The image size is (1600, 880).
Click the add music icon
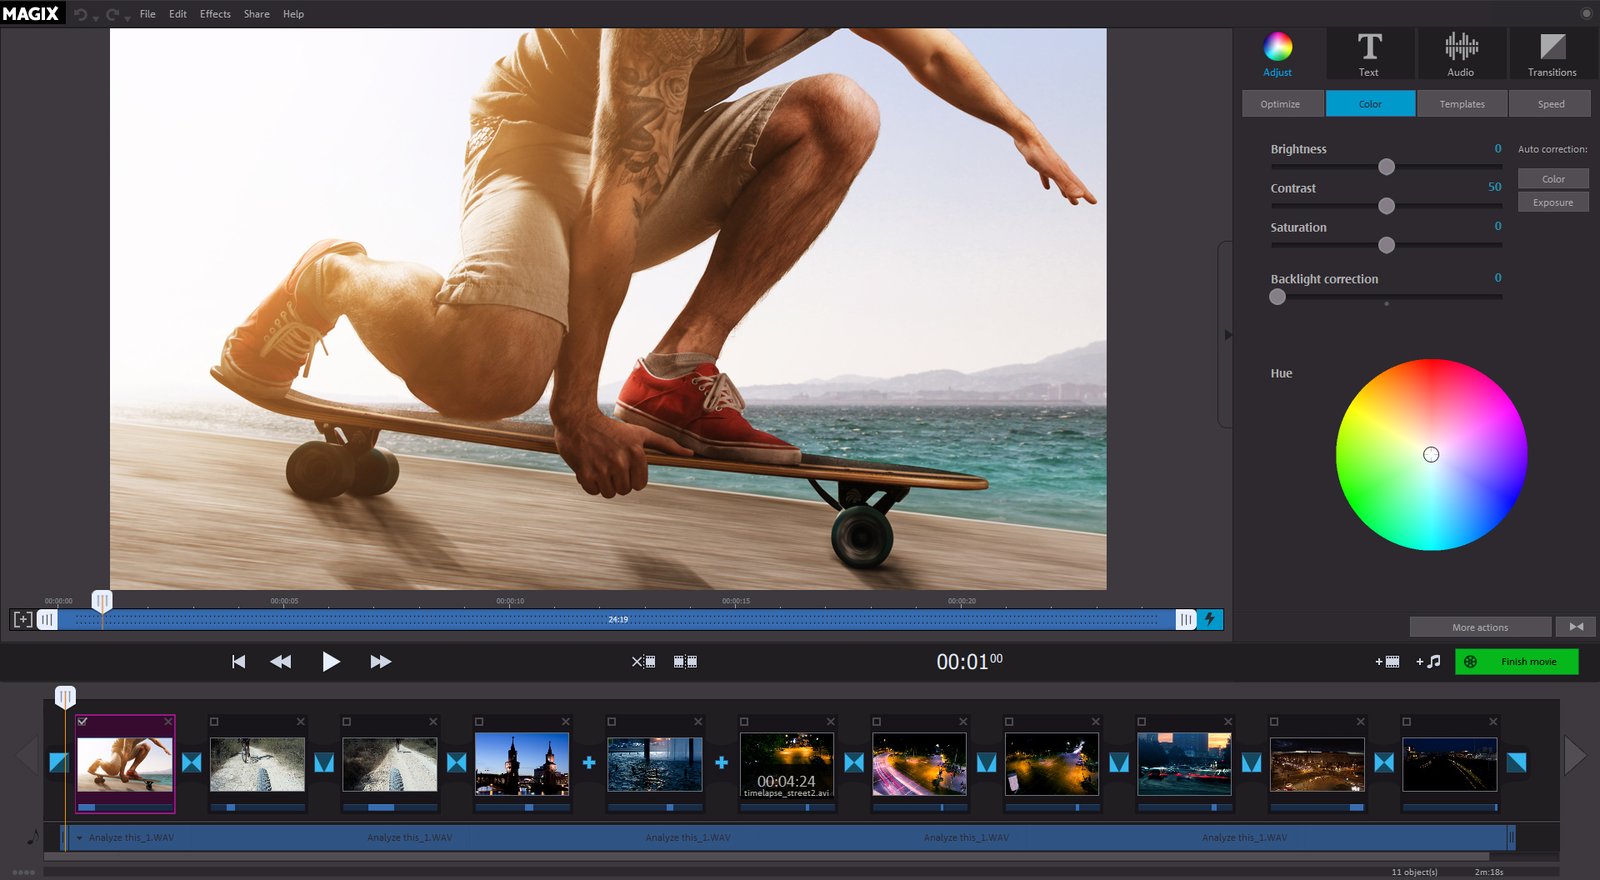[1428, 662]
